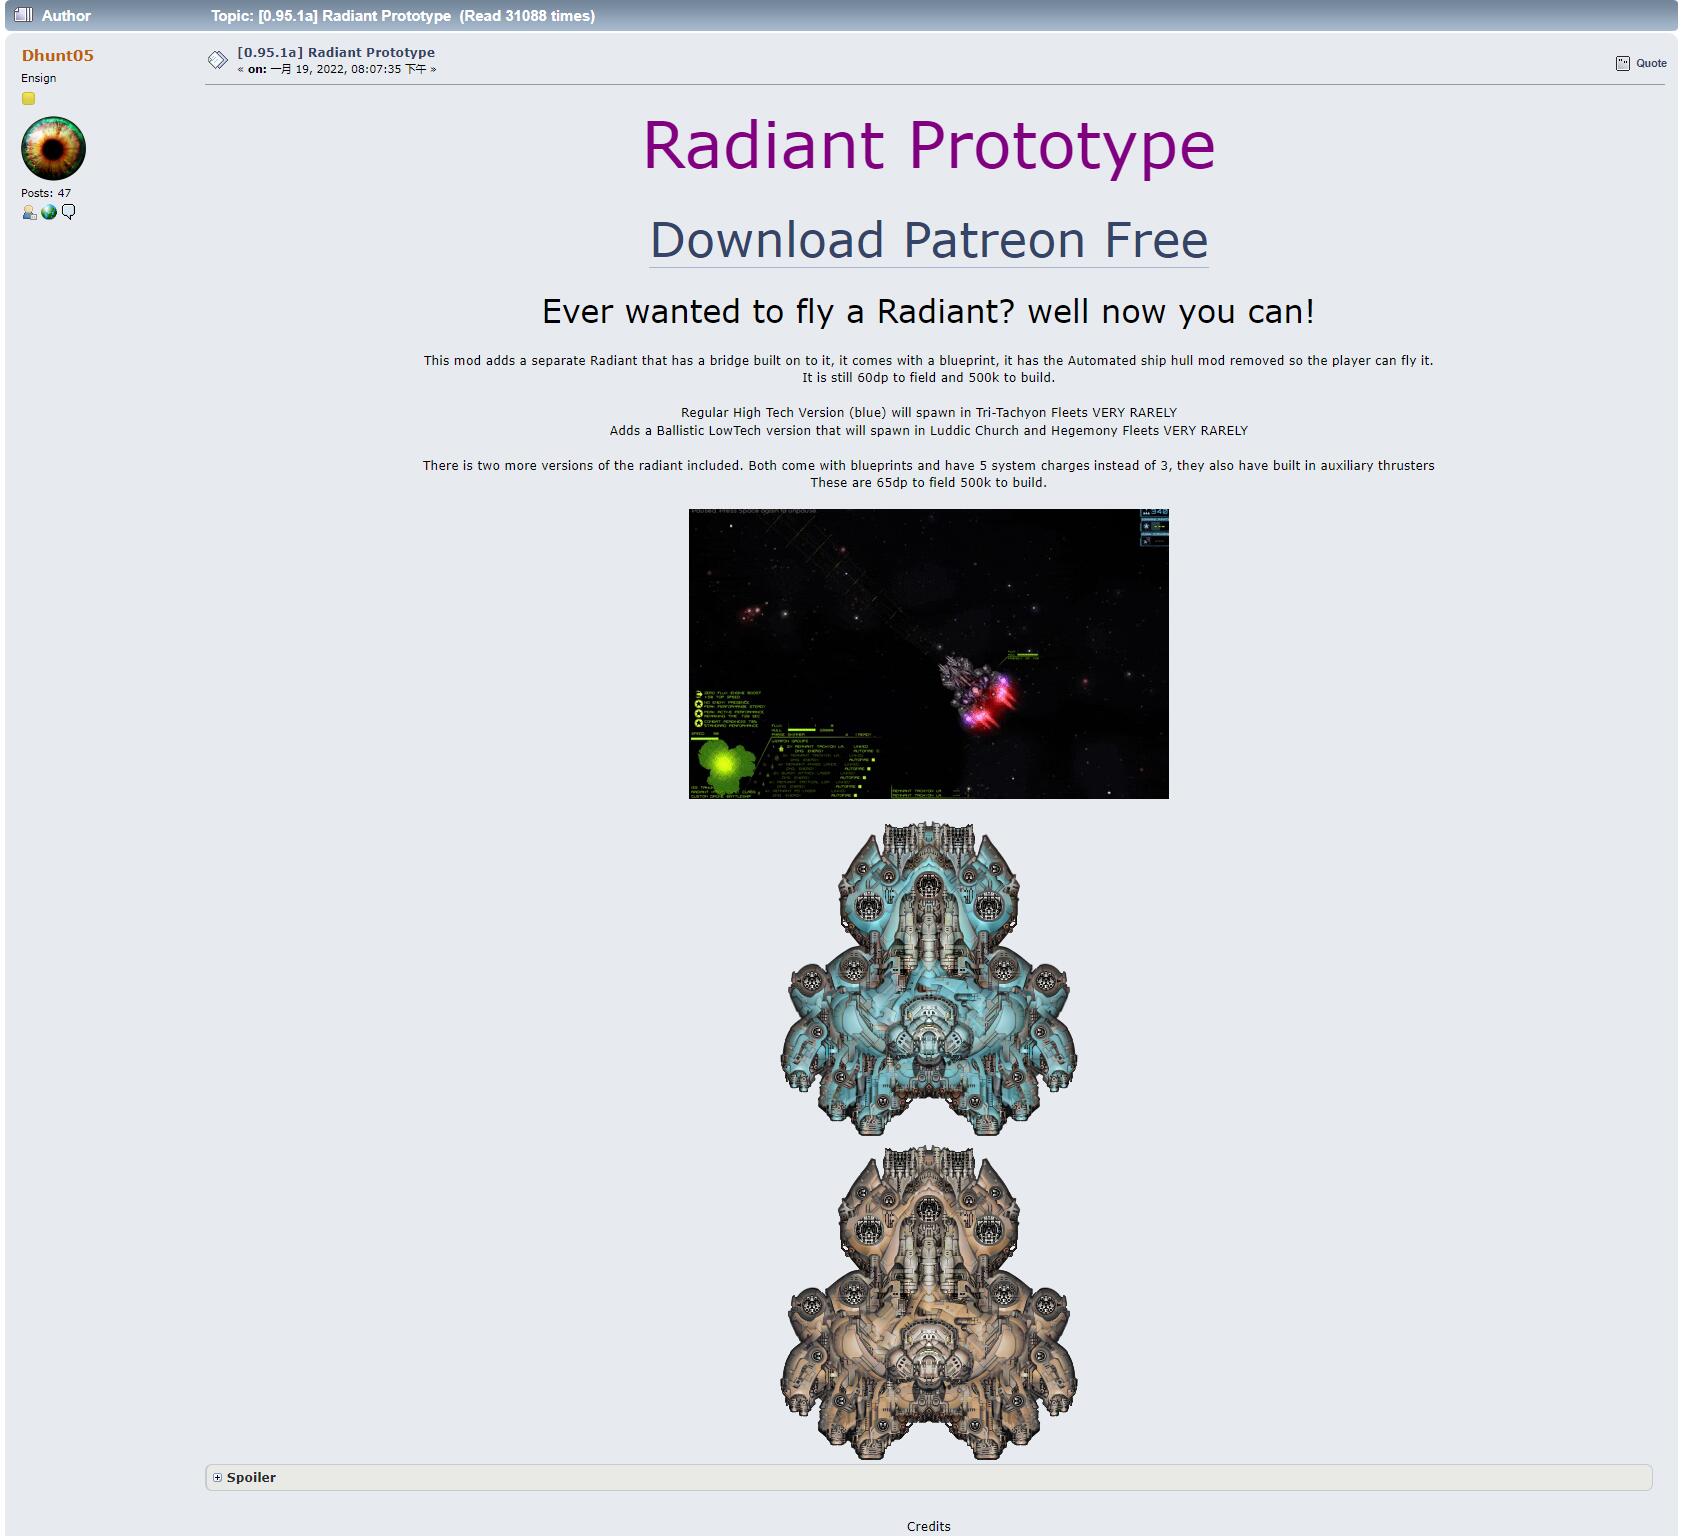The image size is (1681, 1536).
Task: Open the Download Patreon Free link
Action: 928,240
